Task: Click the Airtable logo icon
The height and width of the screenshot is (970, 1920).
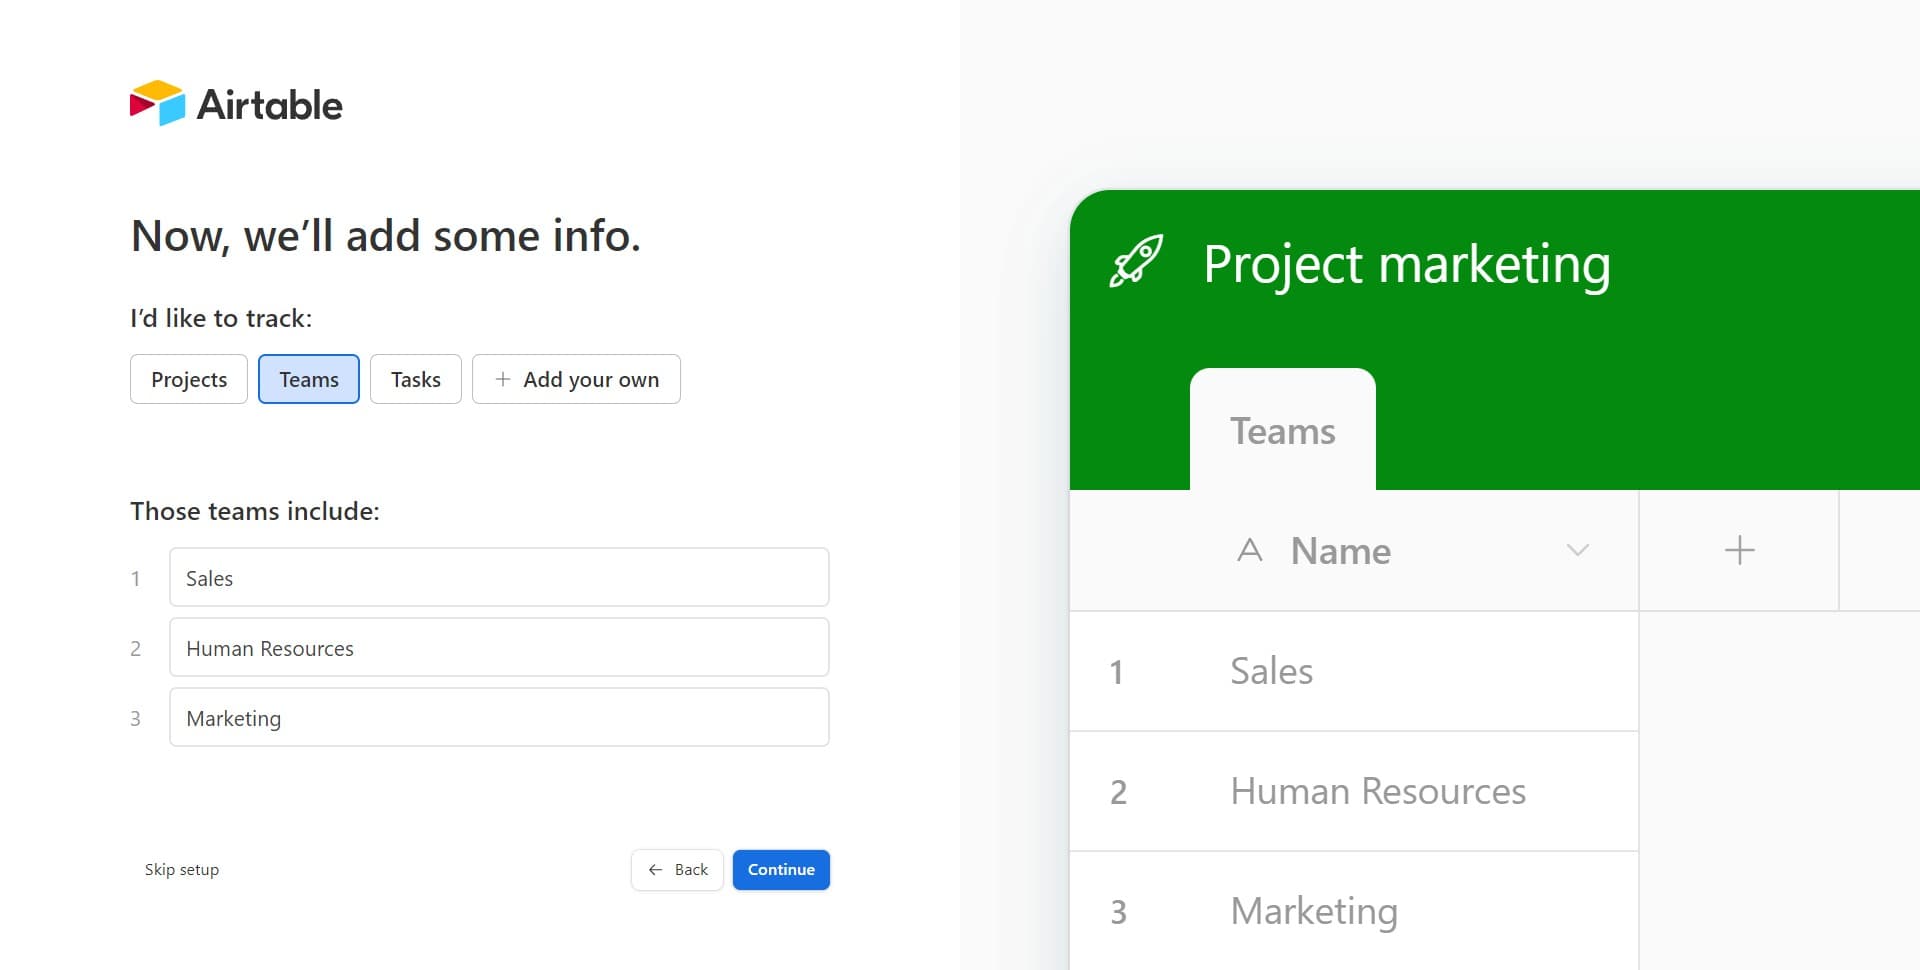Action: 157,103
